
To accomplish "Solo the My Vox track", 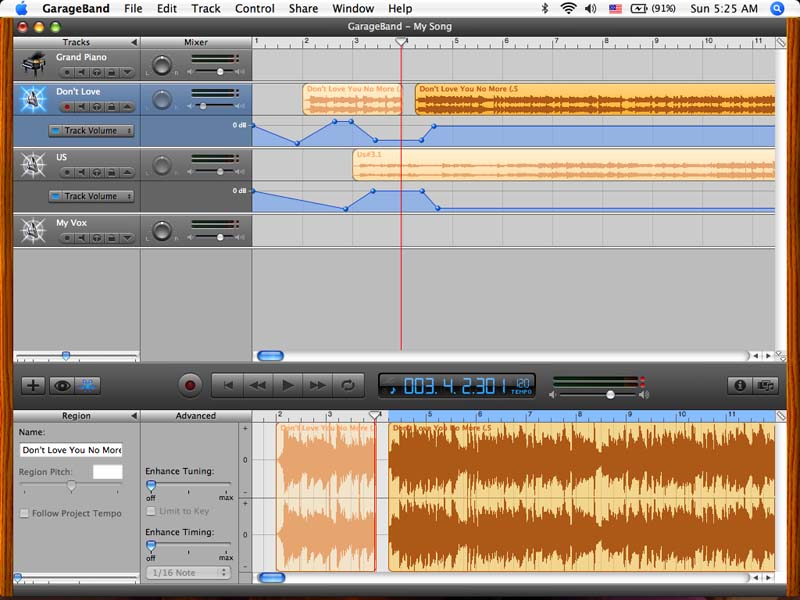I will tap(96, 238).
